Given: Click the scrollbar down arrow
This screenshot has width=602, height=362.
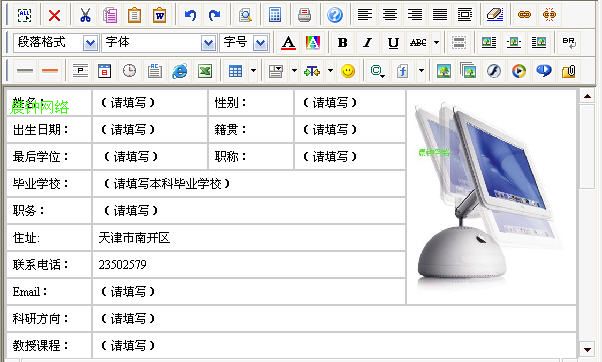Looking at the screenshot, I should coord(587,349).
